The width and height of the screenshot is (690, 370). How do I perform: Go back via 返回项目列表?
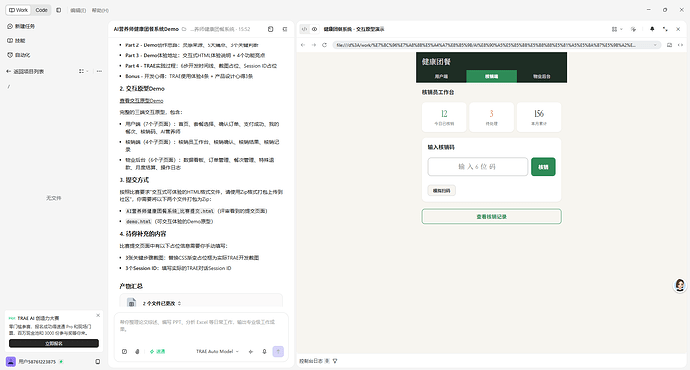click(25, 71)
